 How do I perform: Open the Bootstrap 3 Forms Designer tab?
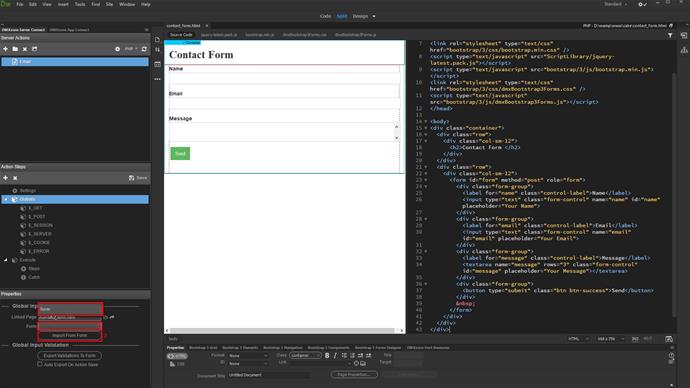pyautogui.click(x=378, y=348)
